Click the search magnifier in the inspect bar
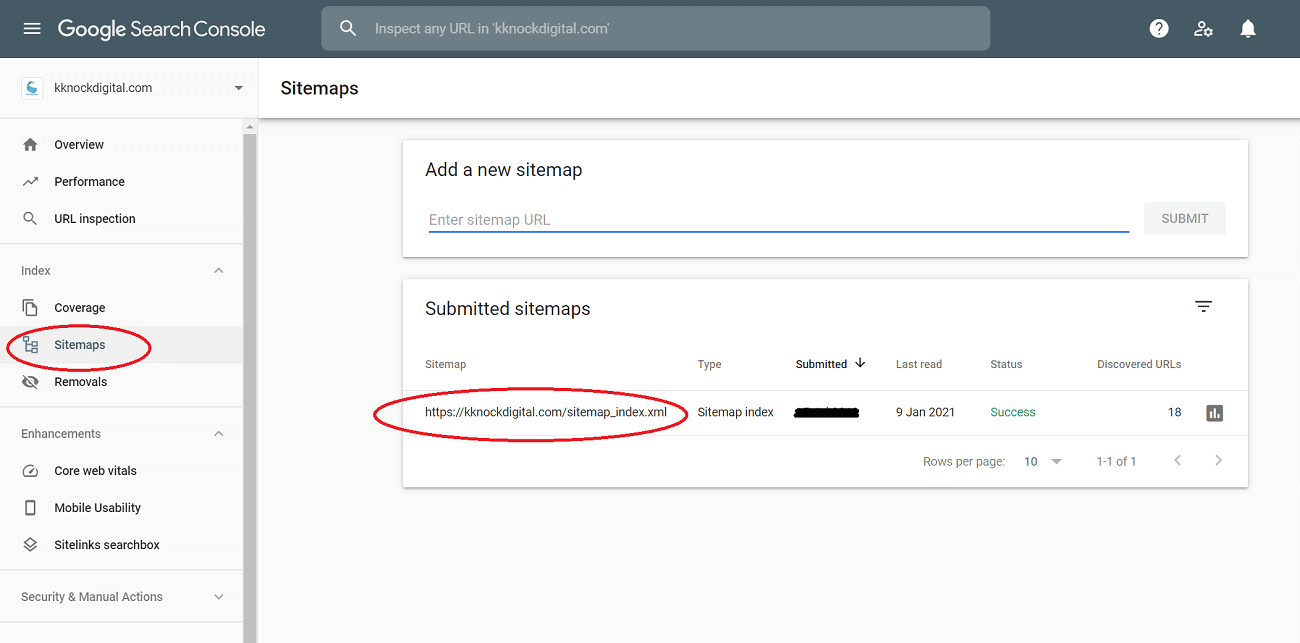Screen dimensions: 1300x643 [x=347, y=28]
